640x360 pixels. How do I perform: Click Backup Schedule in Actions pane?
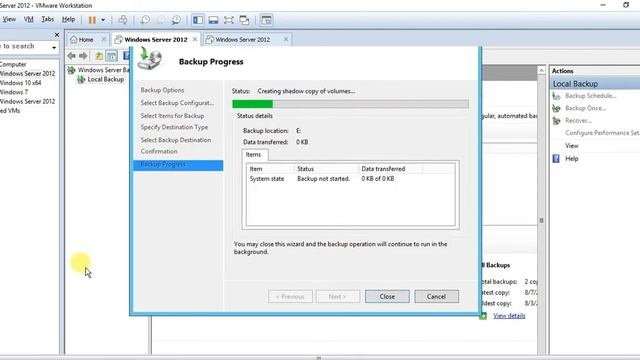tap(590, 96)
